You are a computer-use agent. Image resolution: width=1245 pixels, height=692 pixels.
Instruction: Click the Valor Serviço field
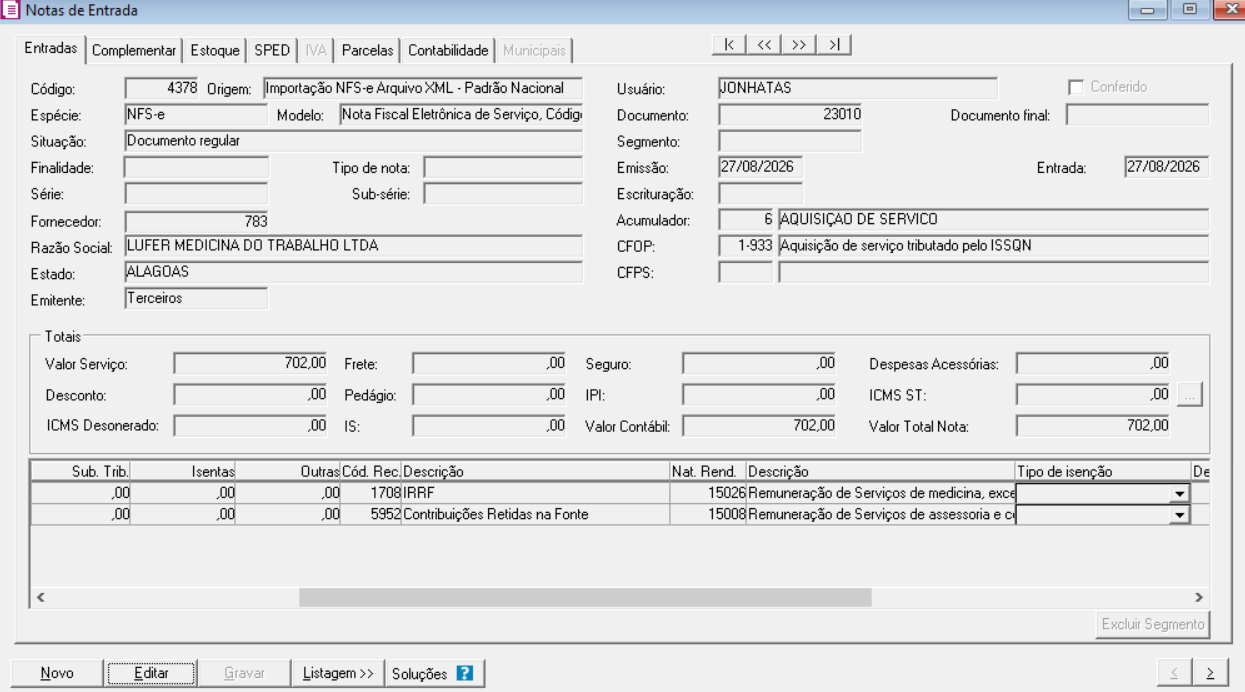[x=251, y=364]
